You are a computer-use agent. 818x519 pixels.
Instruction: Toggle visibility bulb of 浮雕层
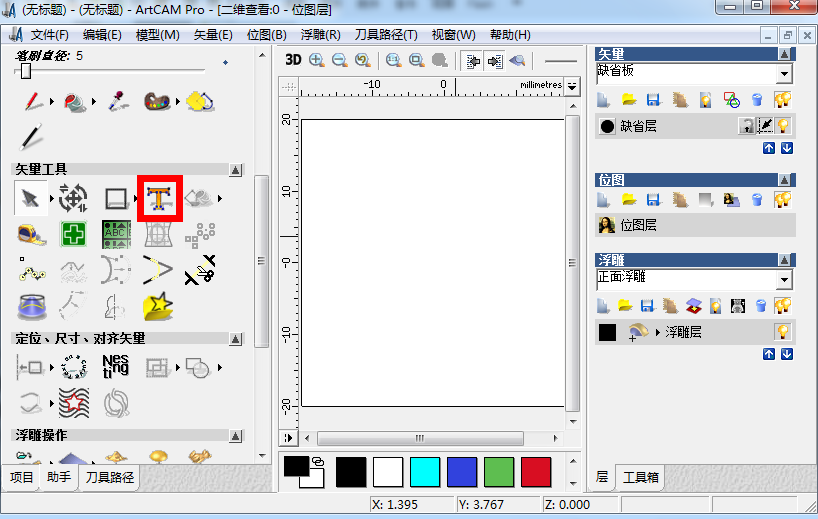(783, 332)
